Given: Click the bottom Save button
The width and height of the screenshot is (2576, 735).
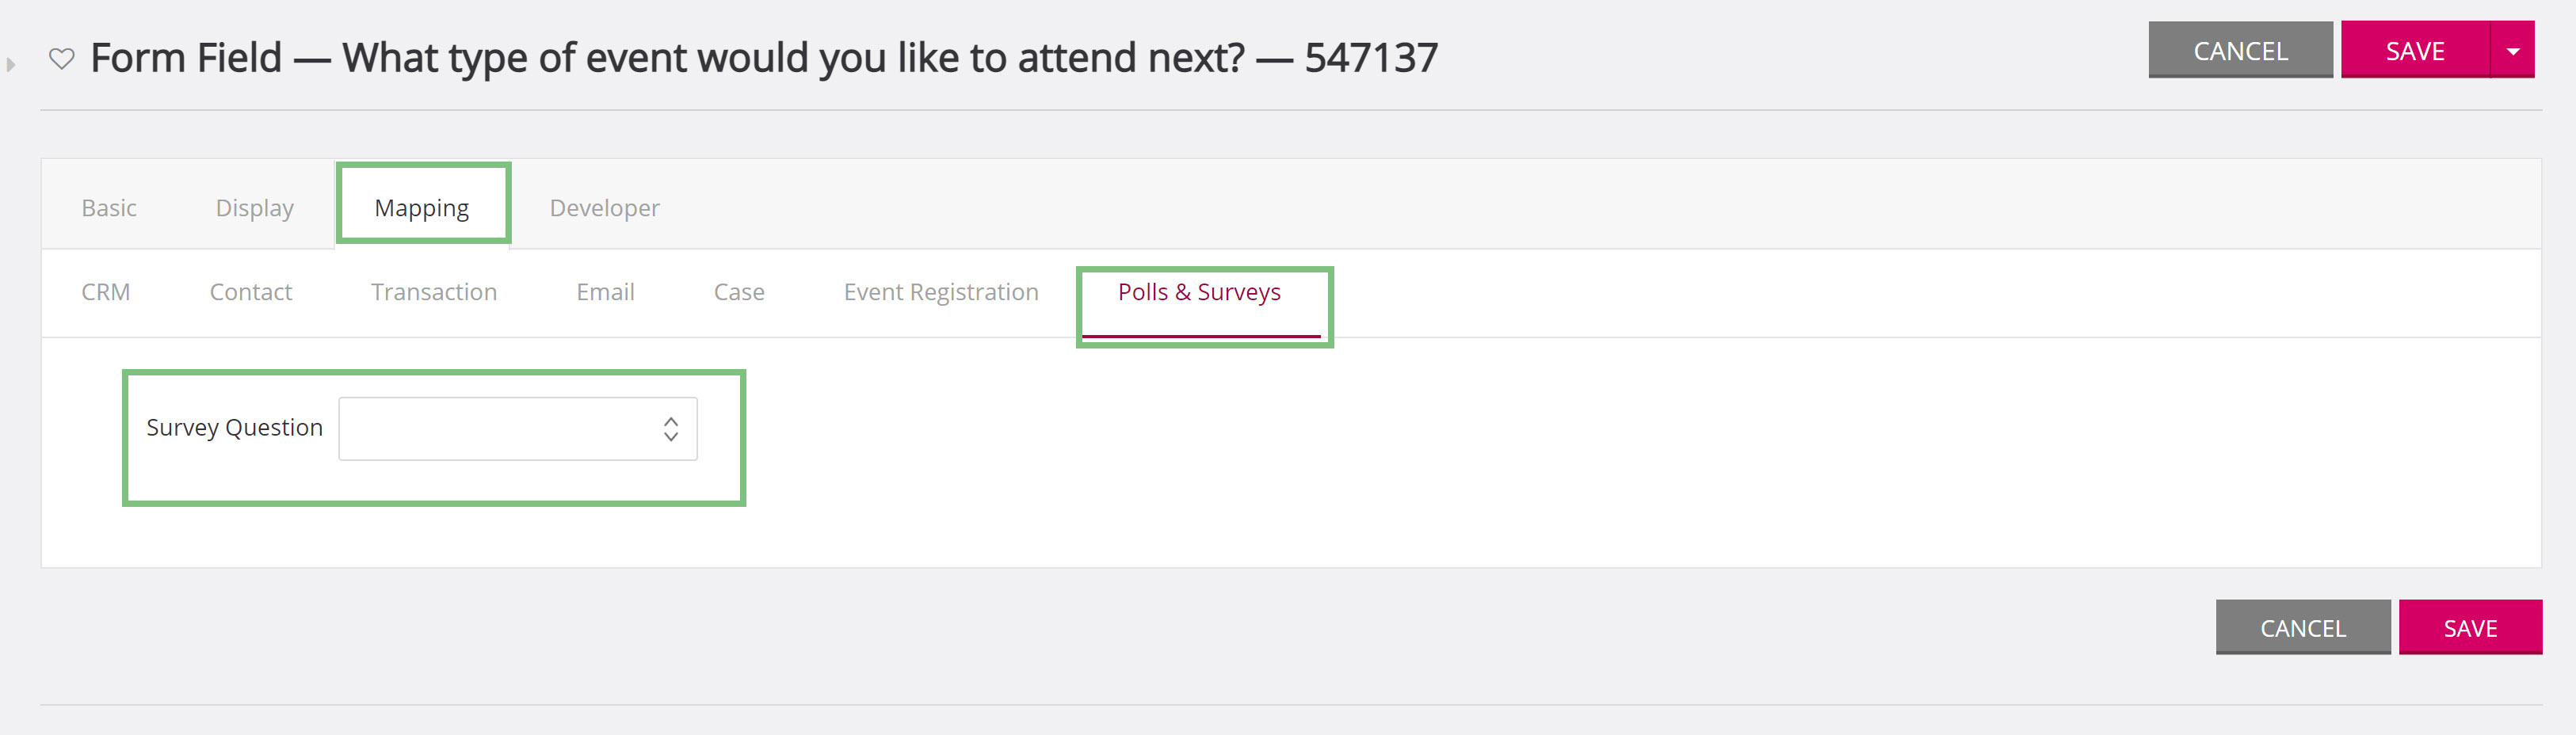Looking at the screenshot, I should tap(2470, 627).
